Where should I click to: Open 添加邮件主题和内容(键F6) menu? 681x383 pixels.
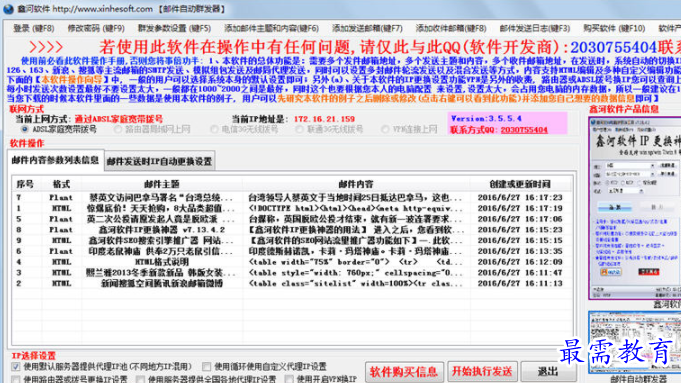(x=271, y=29)
